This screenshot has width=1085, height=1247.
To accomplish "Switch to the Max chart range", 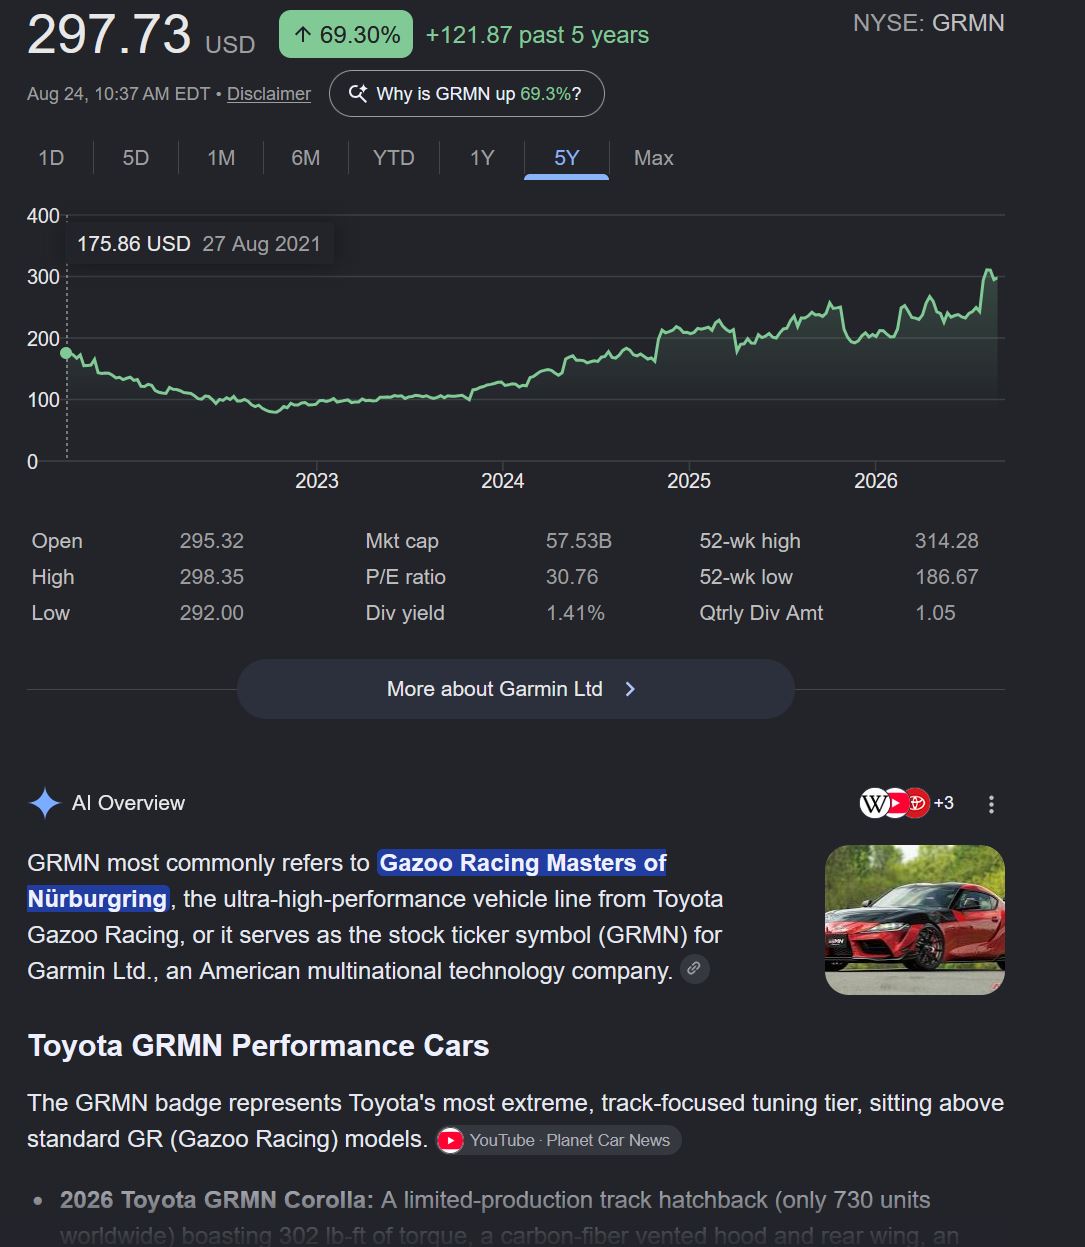I will pyautogui.click(x=654, y=158).
